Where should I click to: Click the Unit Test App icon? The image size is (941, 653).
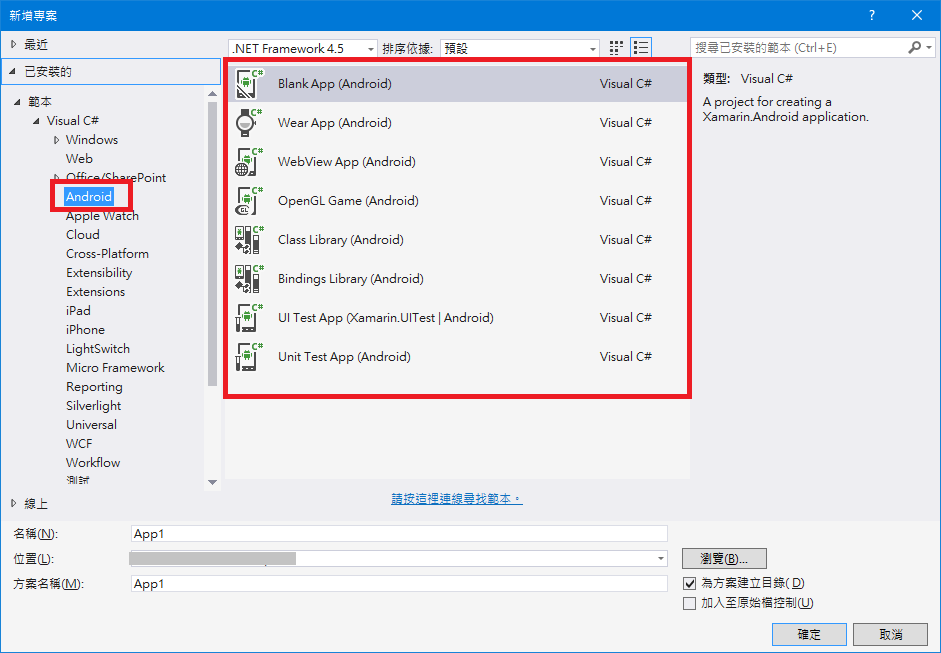(249, 357)
